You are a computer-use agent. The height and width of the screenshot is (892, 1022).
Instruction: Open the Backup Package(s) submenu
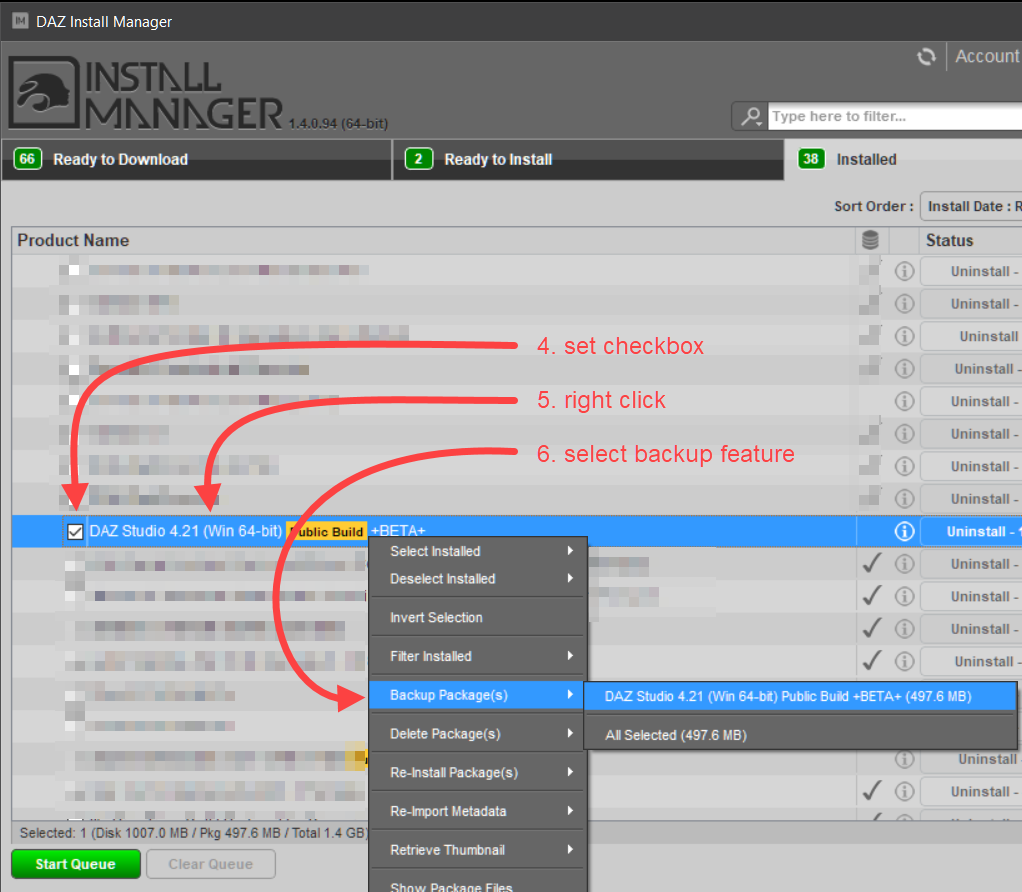477,695
